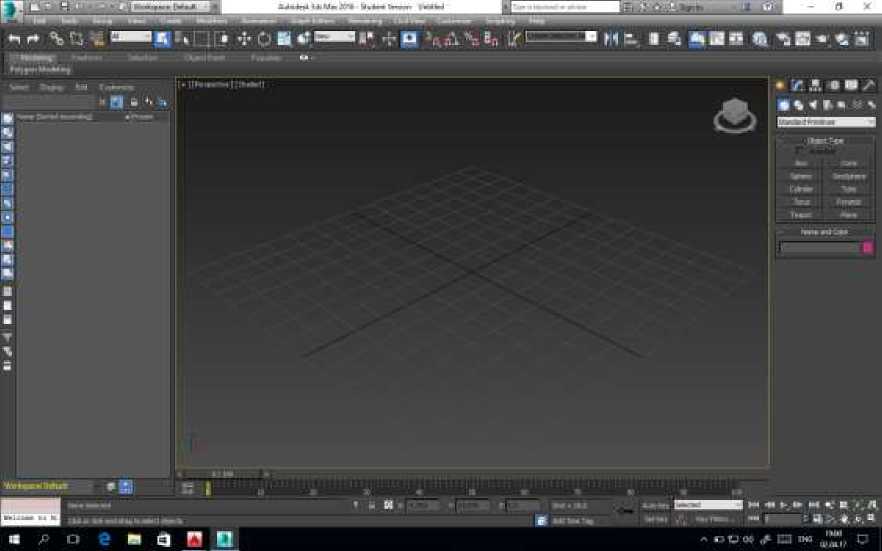Open the Help menu
The width and height of the screenshot is (882, 551).
[x=537, y=21]
